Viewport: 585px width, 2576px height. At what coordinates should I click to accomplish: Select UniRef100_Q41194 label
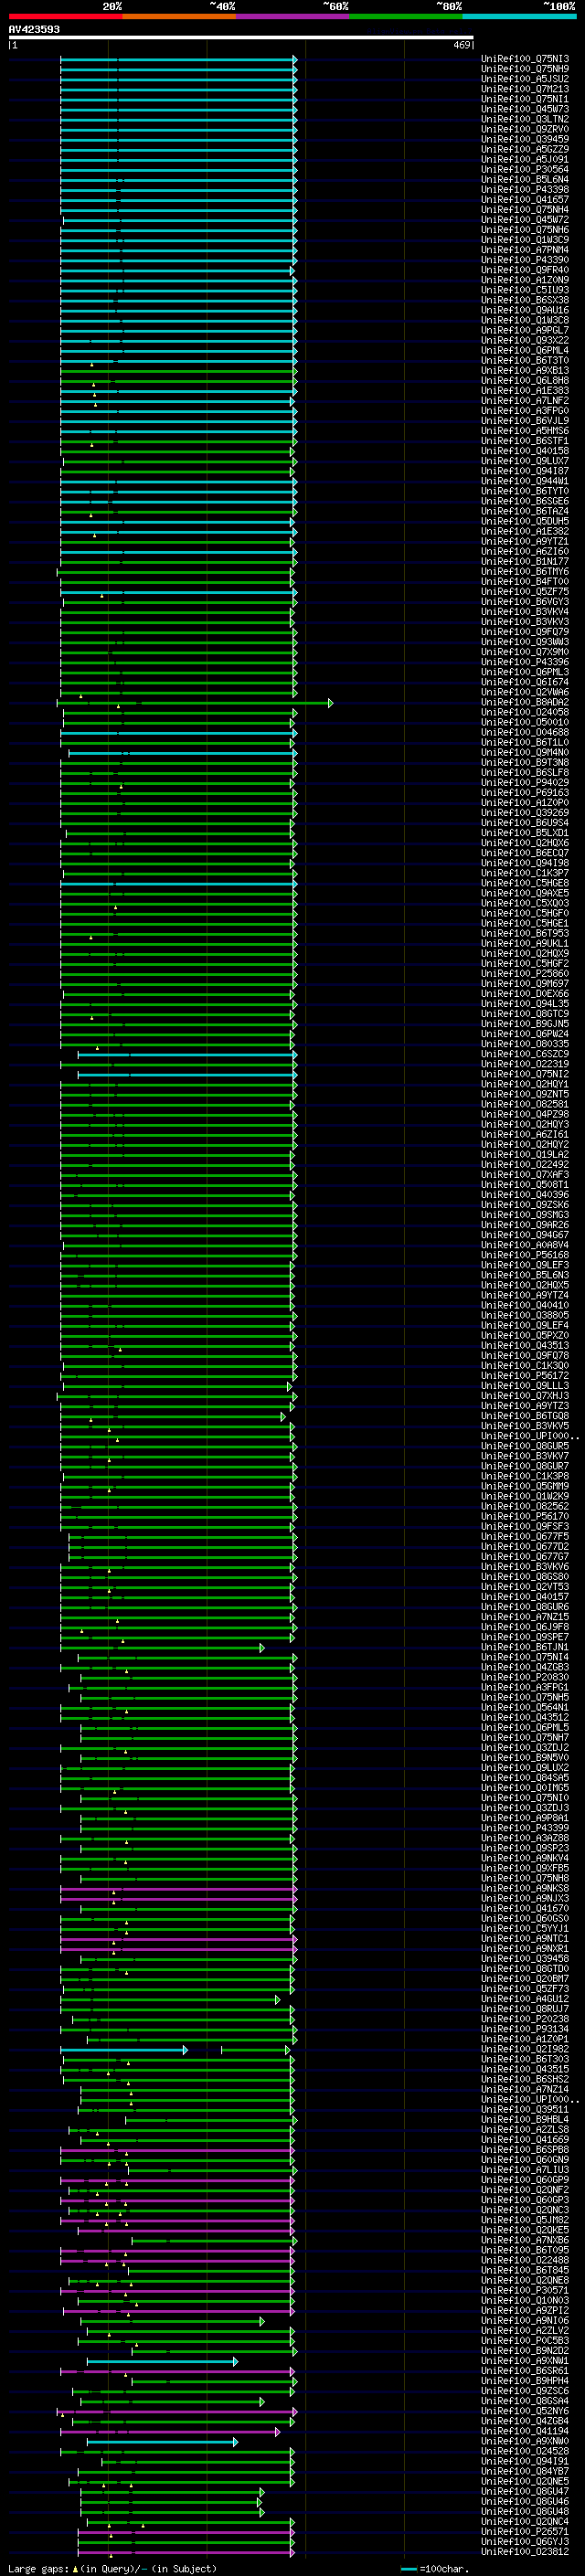click(525, 2431)
